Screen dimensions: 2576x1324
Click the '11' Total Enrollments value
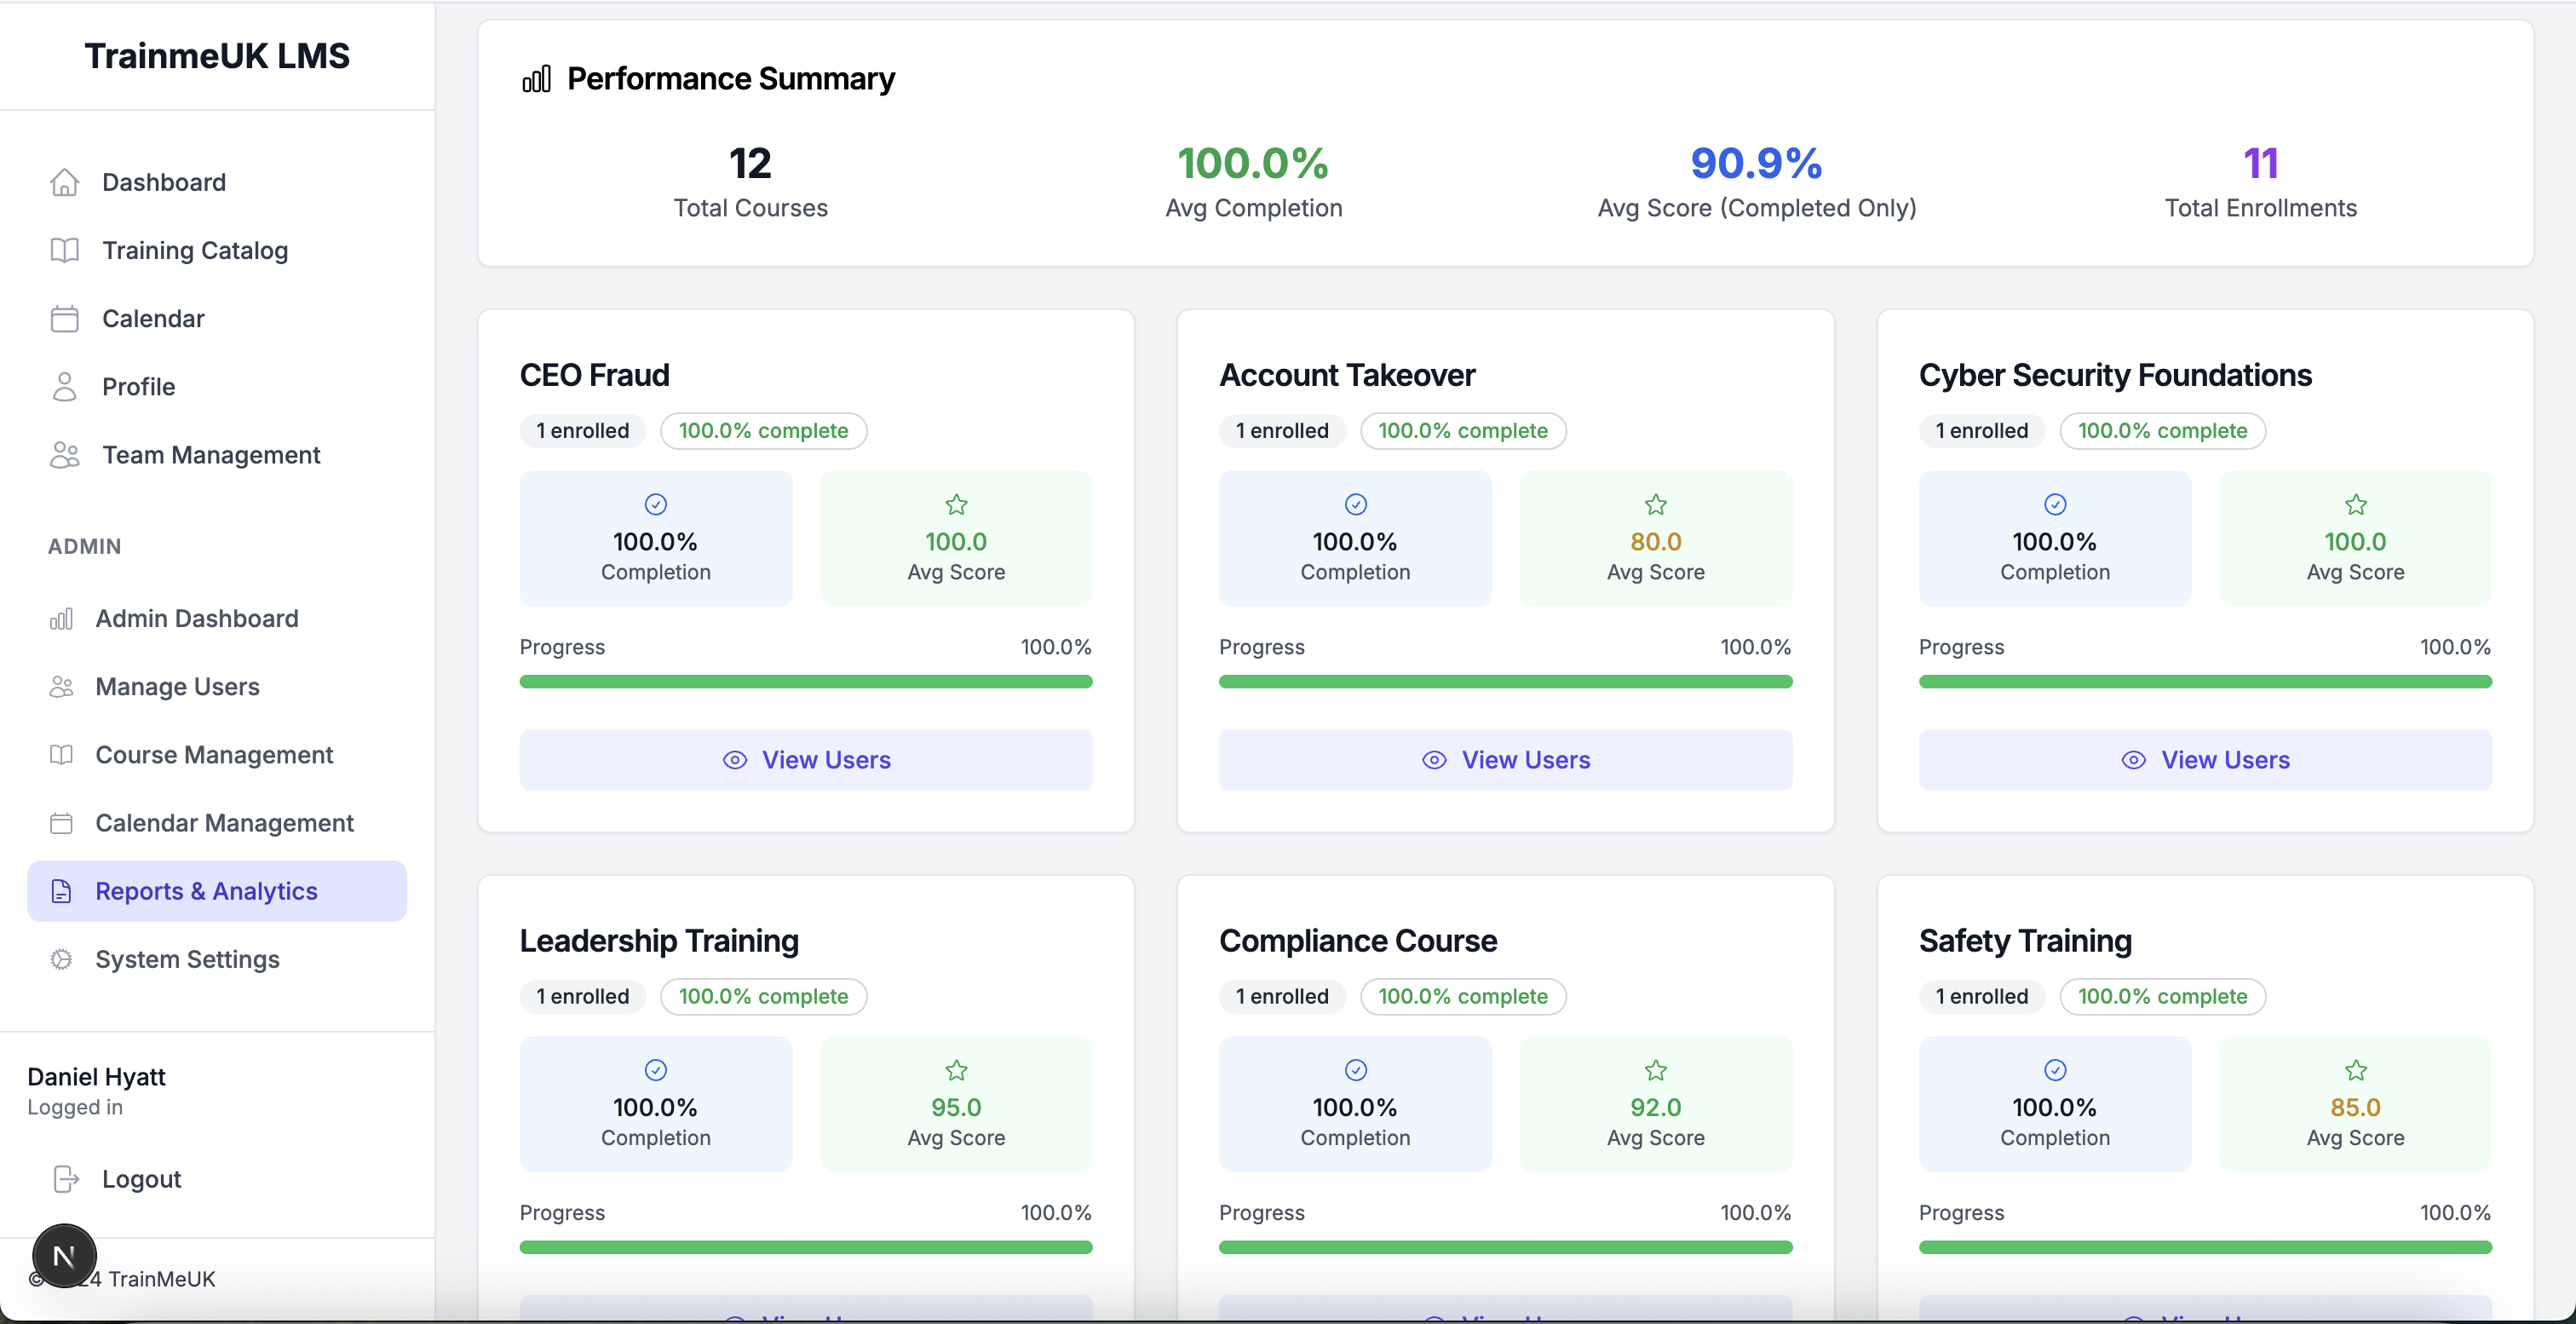tap(2260, 163)
